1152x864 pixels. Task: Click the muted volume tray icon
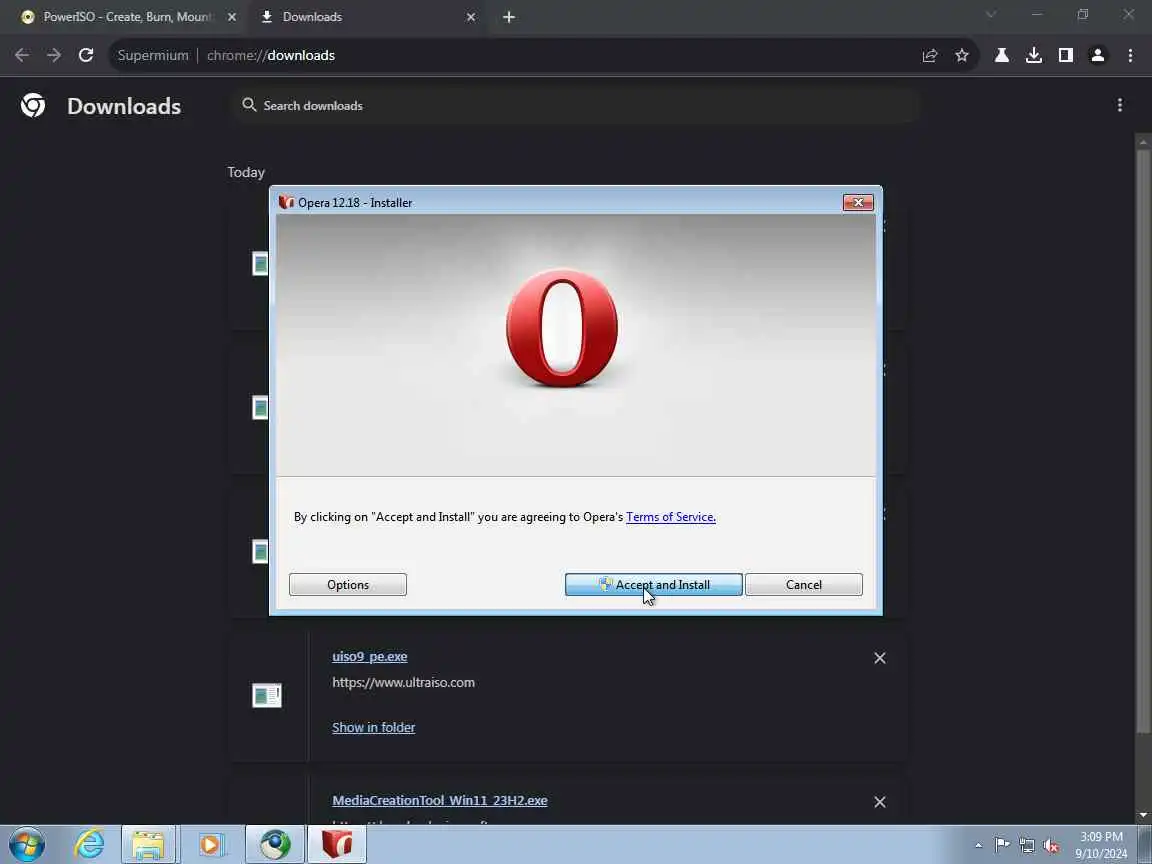1051,846
